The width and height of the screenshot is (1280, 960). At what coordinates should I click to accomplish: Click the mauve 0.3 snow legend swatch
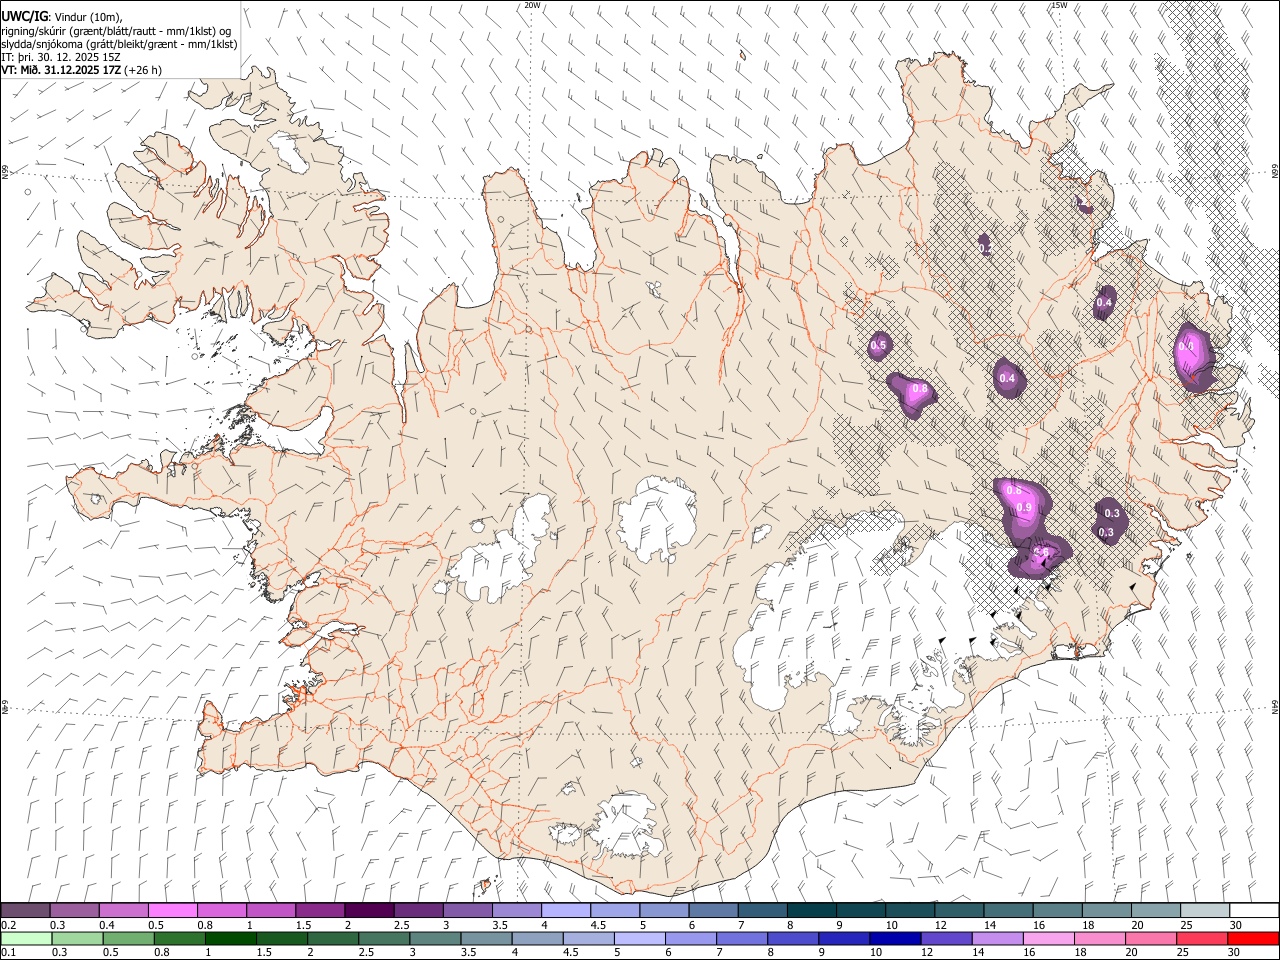pos(75,911)
